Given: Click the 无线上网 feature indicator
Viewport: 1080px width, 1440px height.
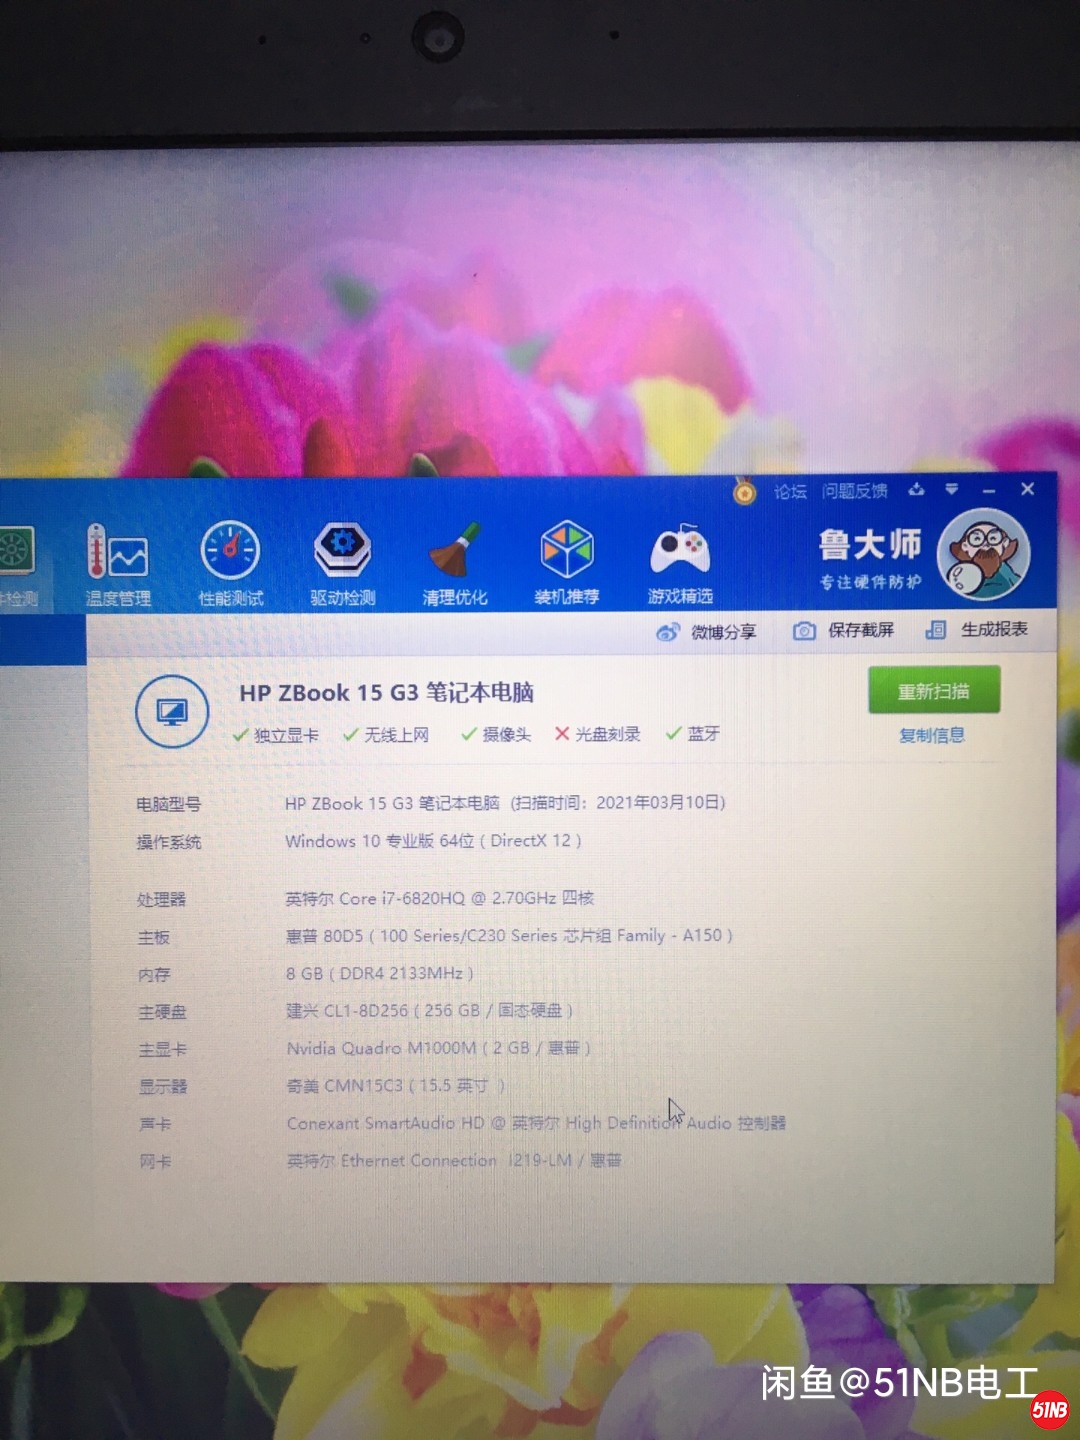Looking at the screenshot, I should click(x=386, y=734).
